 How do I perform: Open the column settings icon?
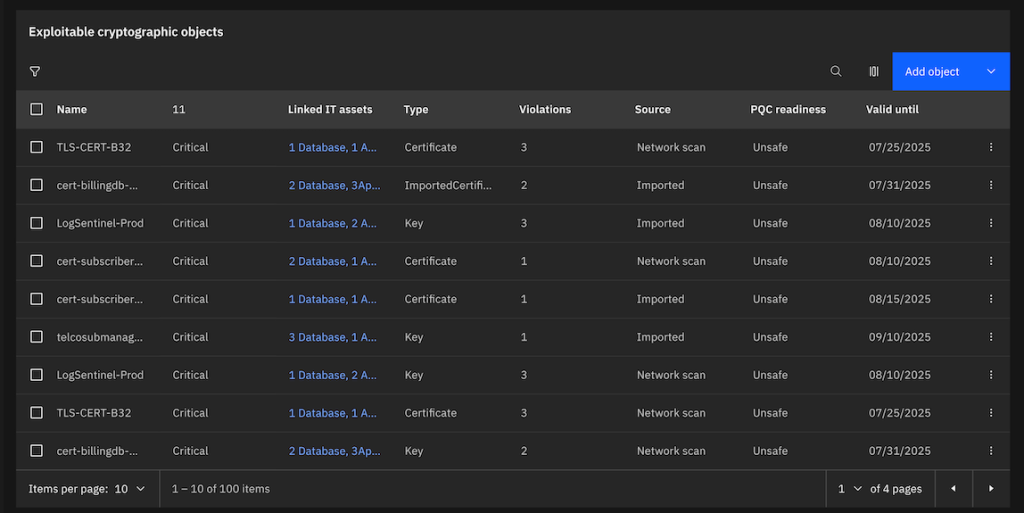(x=874, y=71)
